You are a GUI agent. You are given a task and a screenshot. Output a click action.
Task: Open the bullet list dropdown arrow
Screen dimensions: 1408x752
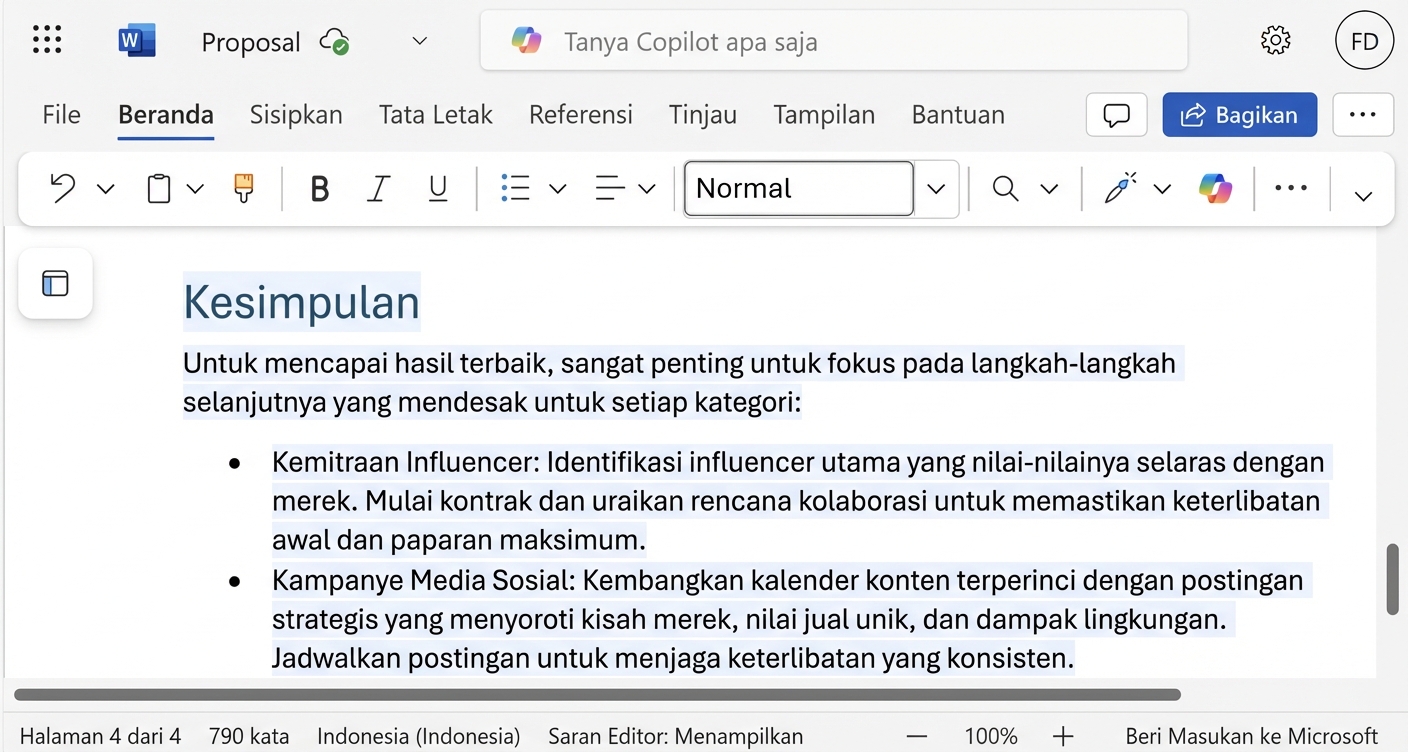tap(557, 188)
